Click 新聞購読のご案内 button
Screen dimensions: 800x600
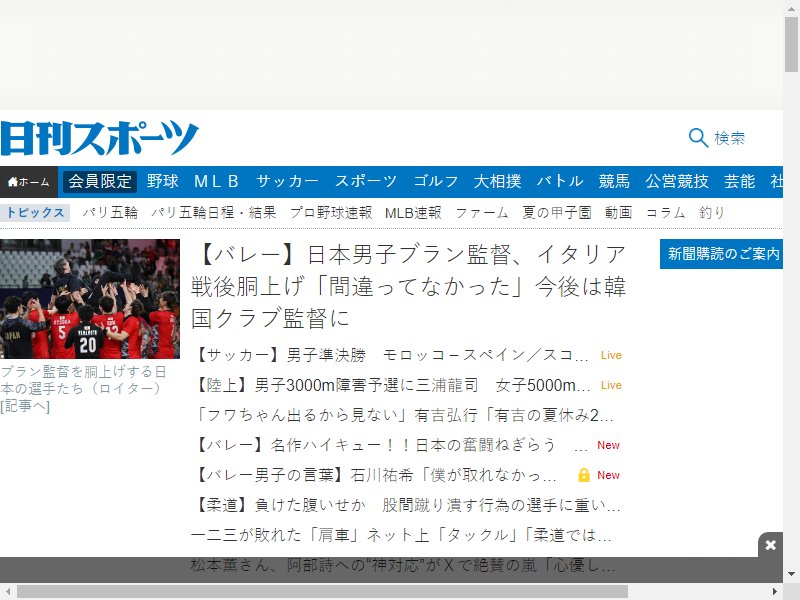point(721,254)
